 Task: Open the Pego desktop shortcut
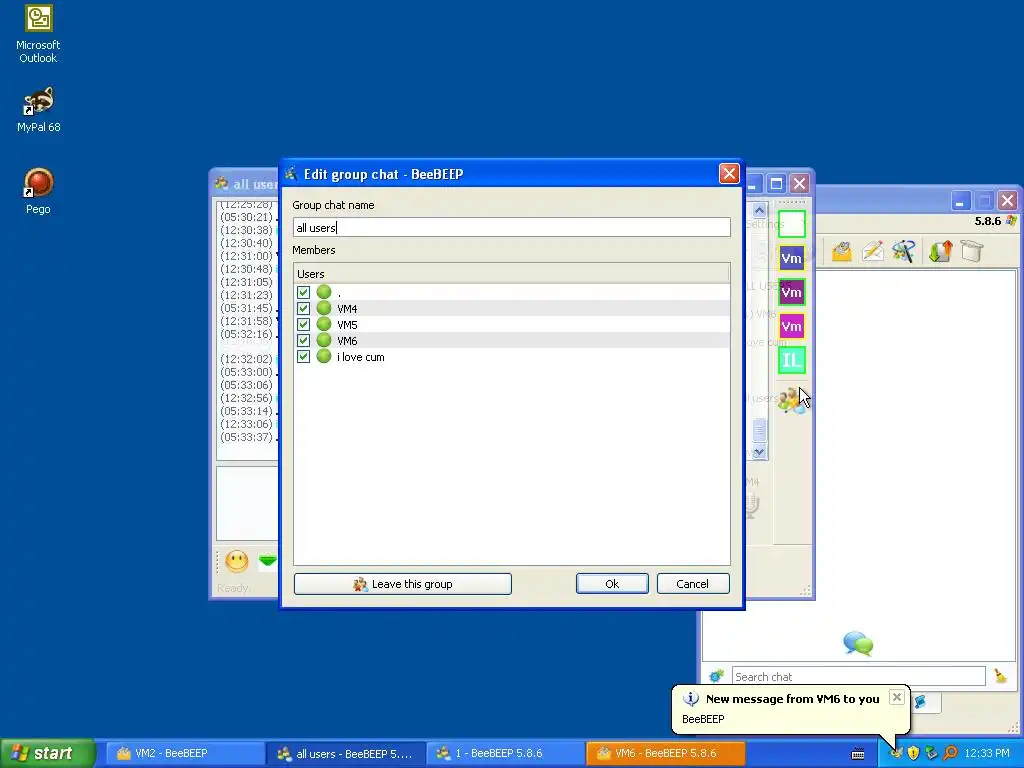tap(38, 191)
